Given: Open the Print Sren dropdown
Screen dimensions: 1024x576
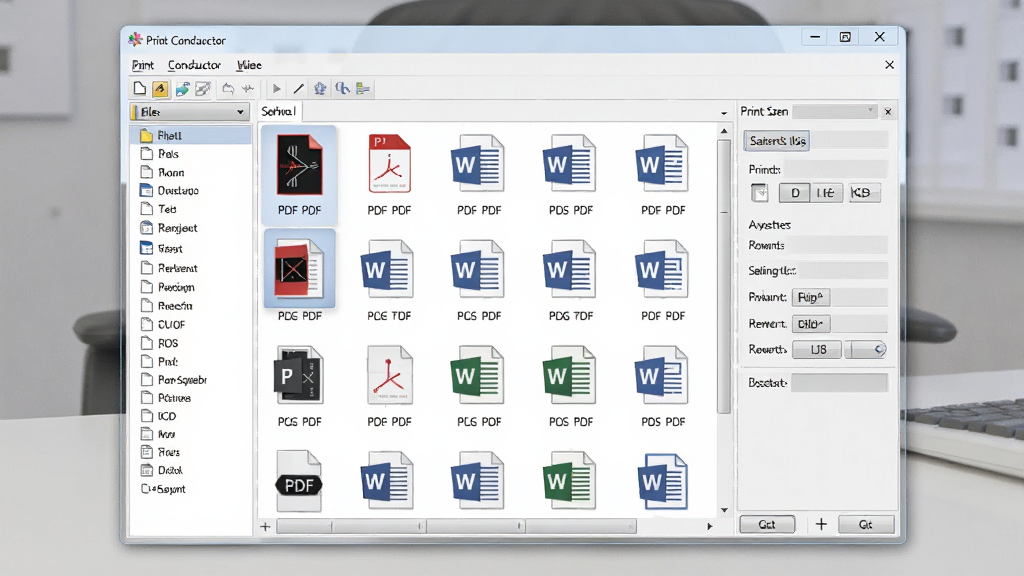Looking at the screenshot, I should tap(834, 112).
